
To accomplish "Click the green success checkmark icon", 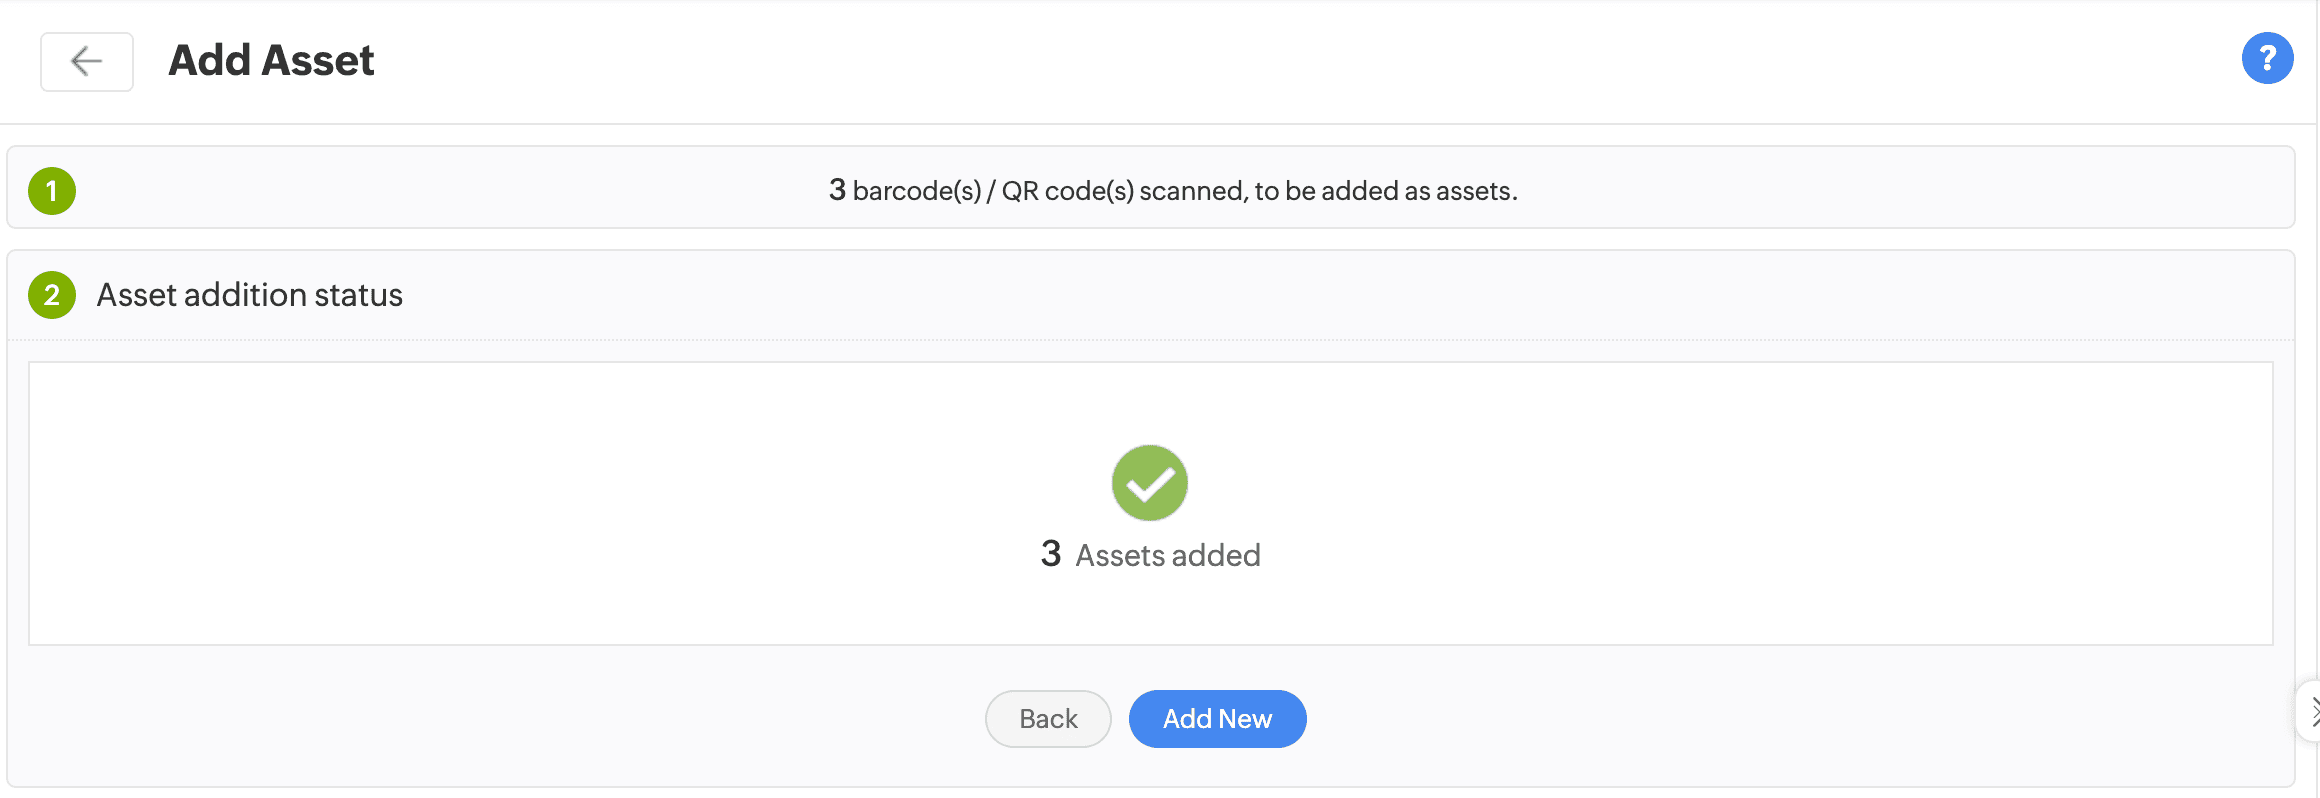I will pos(1150,483).
